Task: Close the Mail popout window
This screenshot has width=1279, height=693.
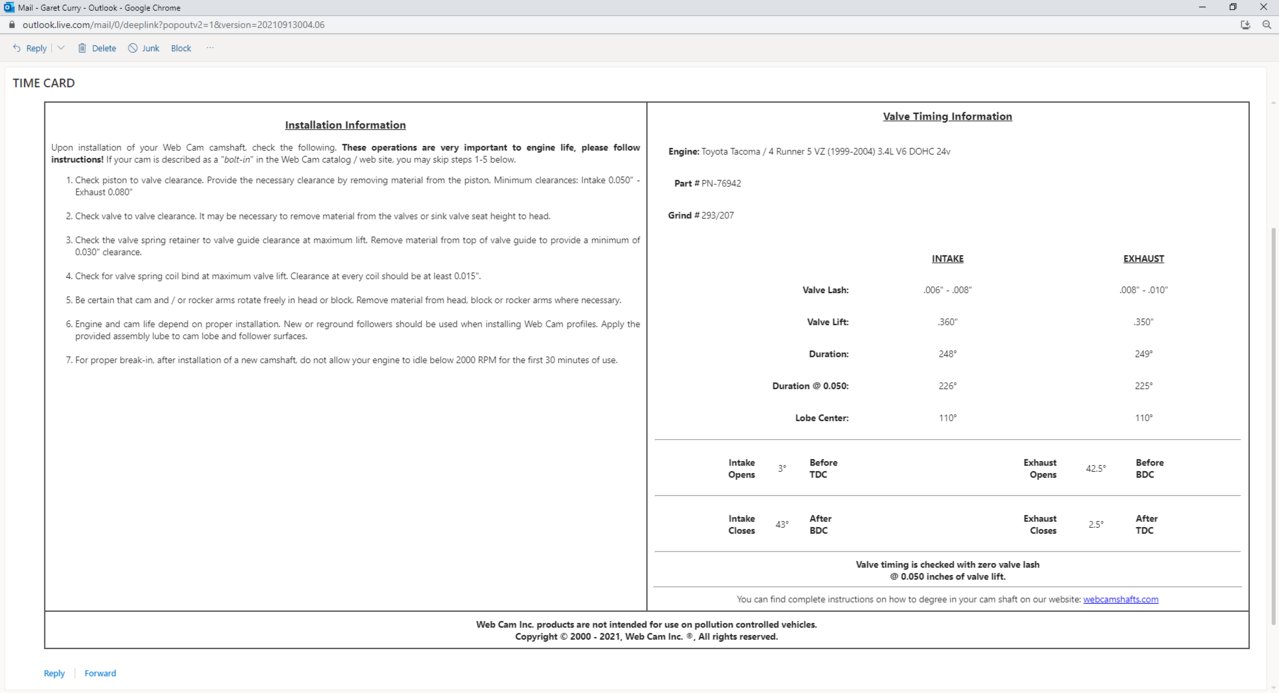Action: [x=1265, y=7]
